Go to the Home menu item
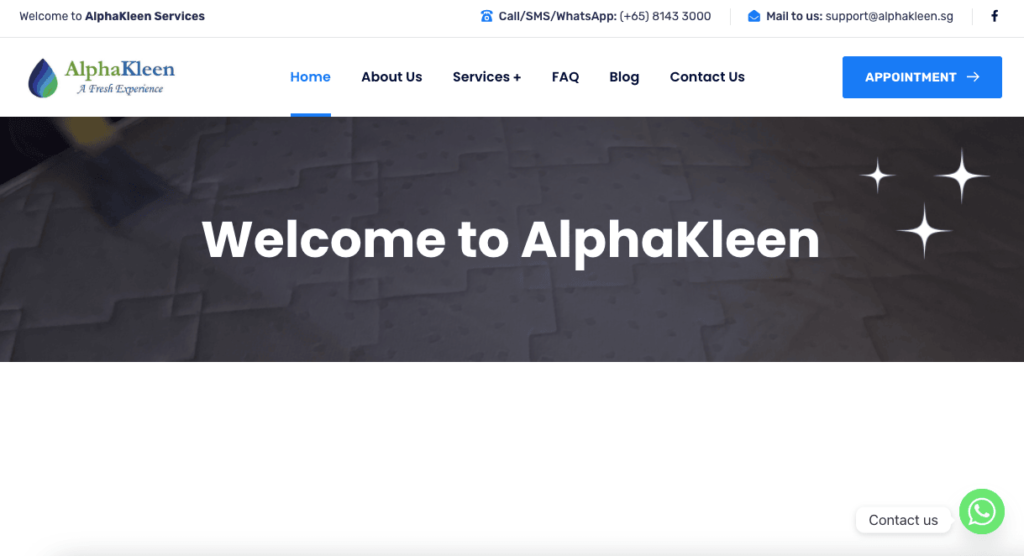 pyautogui.click(x=310, y=77)
